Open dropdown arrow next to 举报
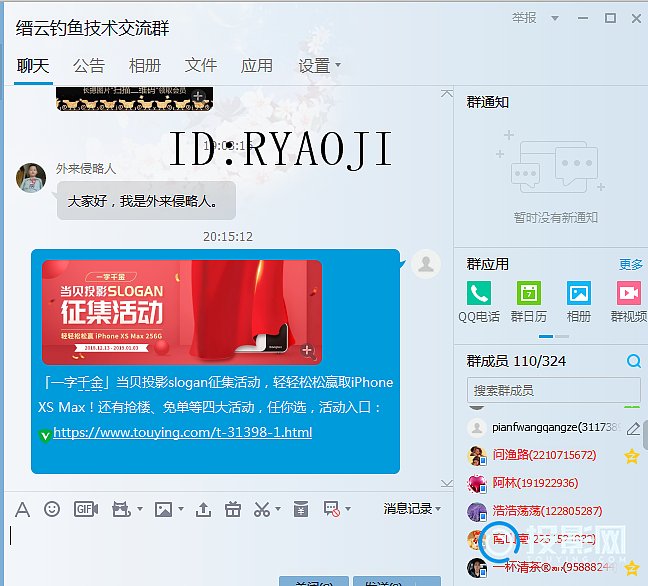The image size is (648, 586). pyautogui.click(x=545, y=18)
